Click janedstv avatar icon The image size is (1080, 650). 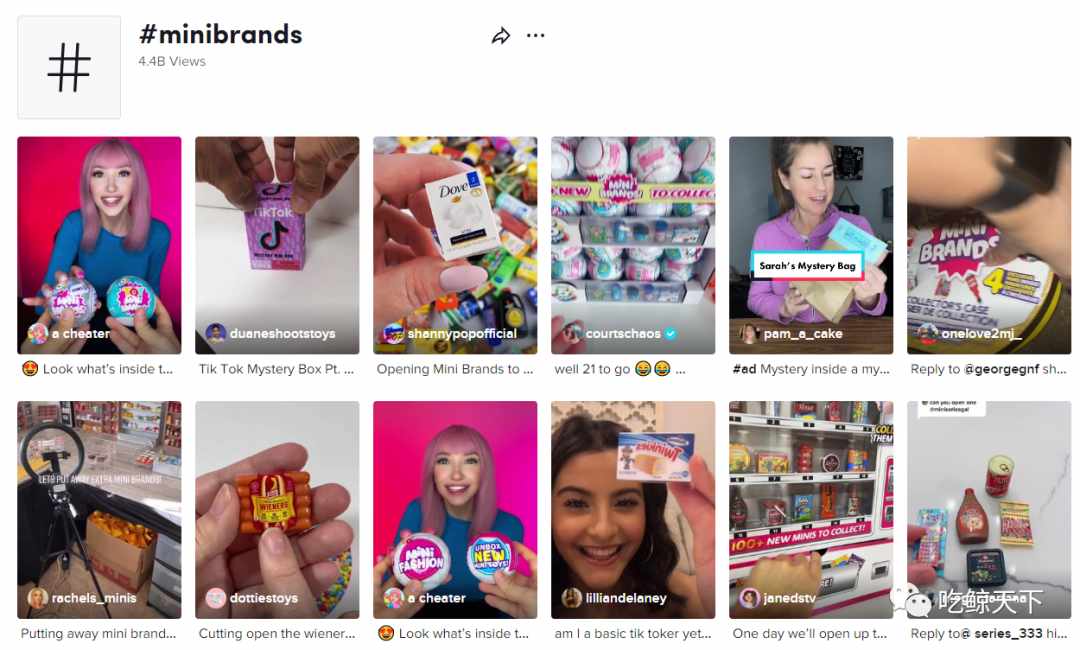coord(749,598)
